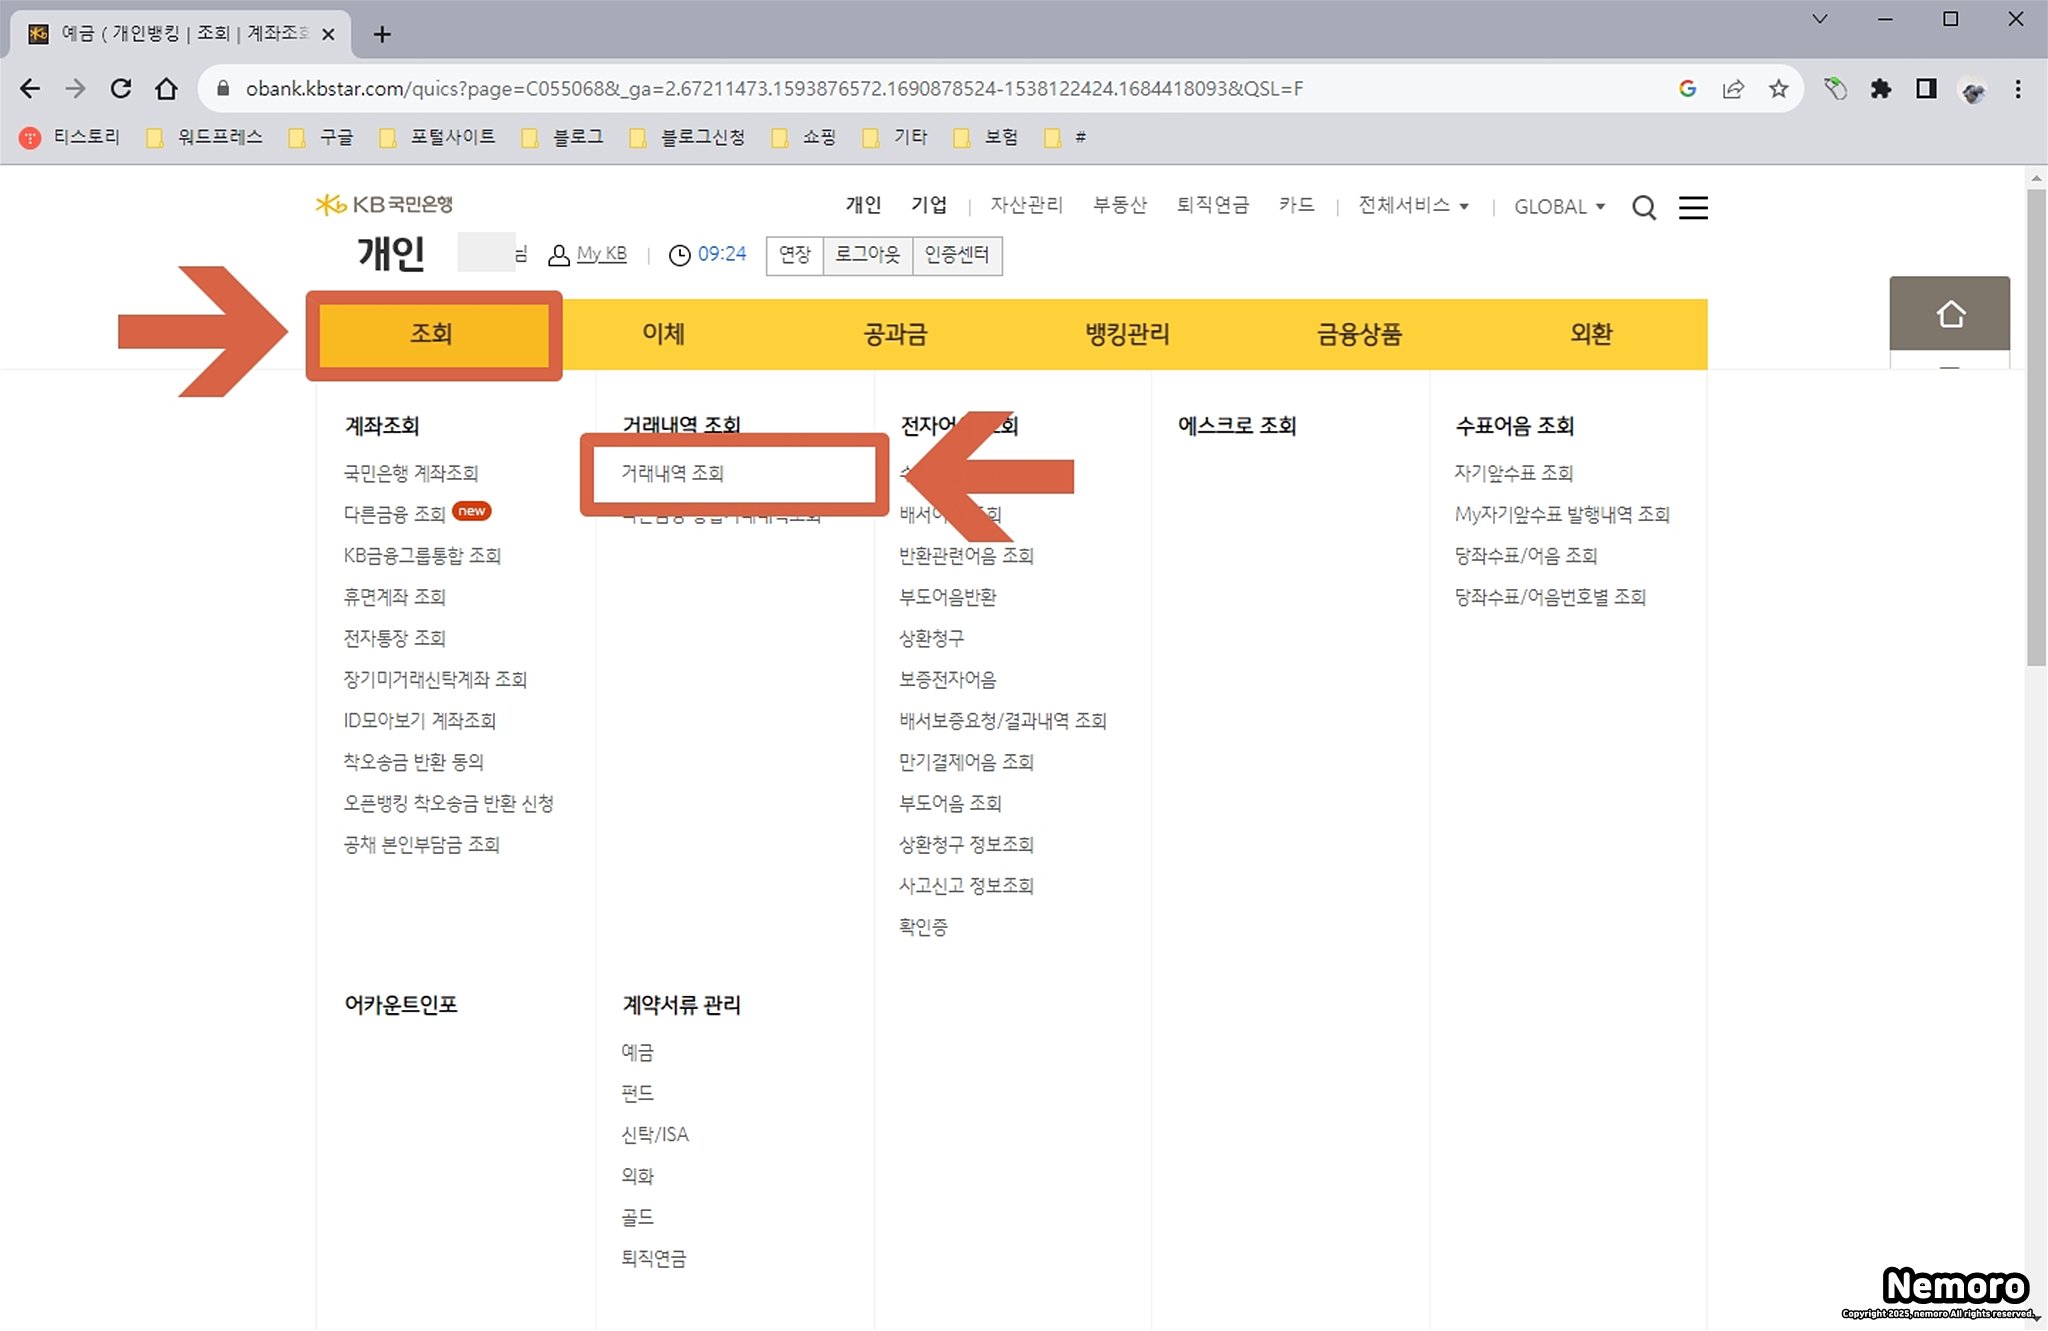
Task: Open the 이체 menu tab
Action: pos(663,334)
